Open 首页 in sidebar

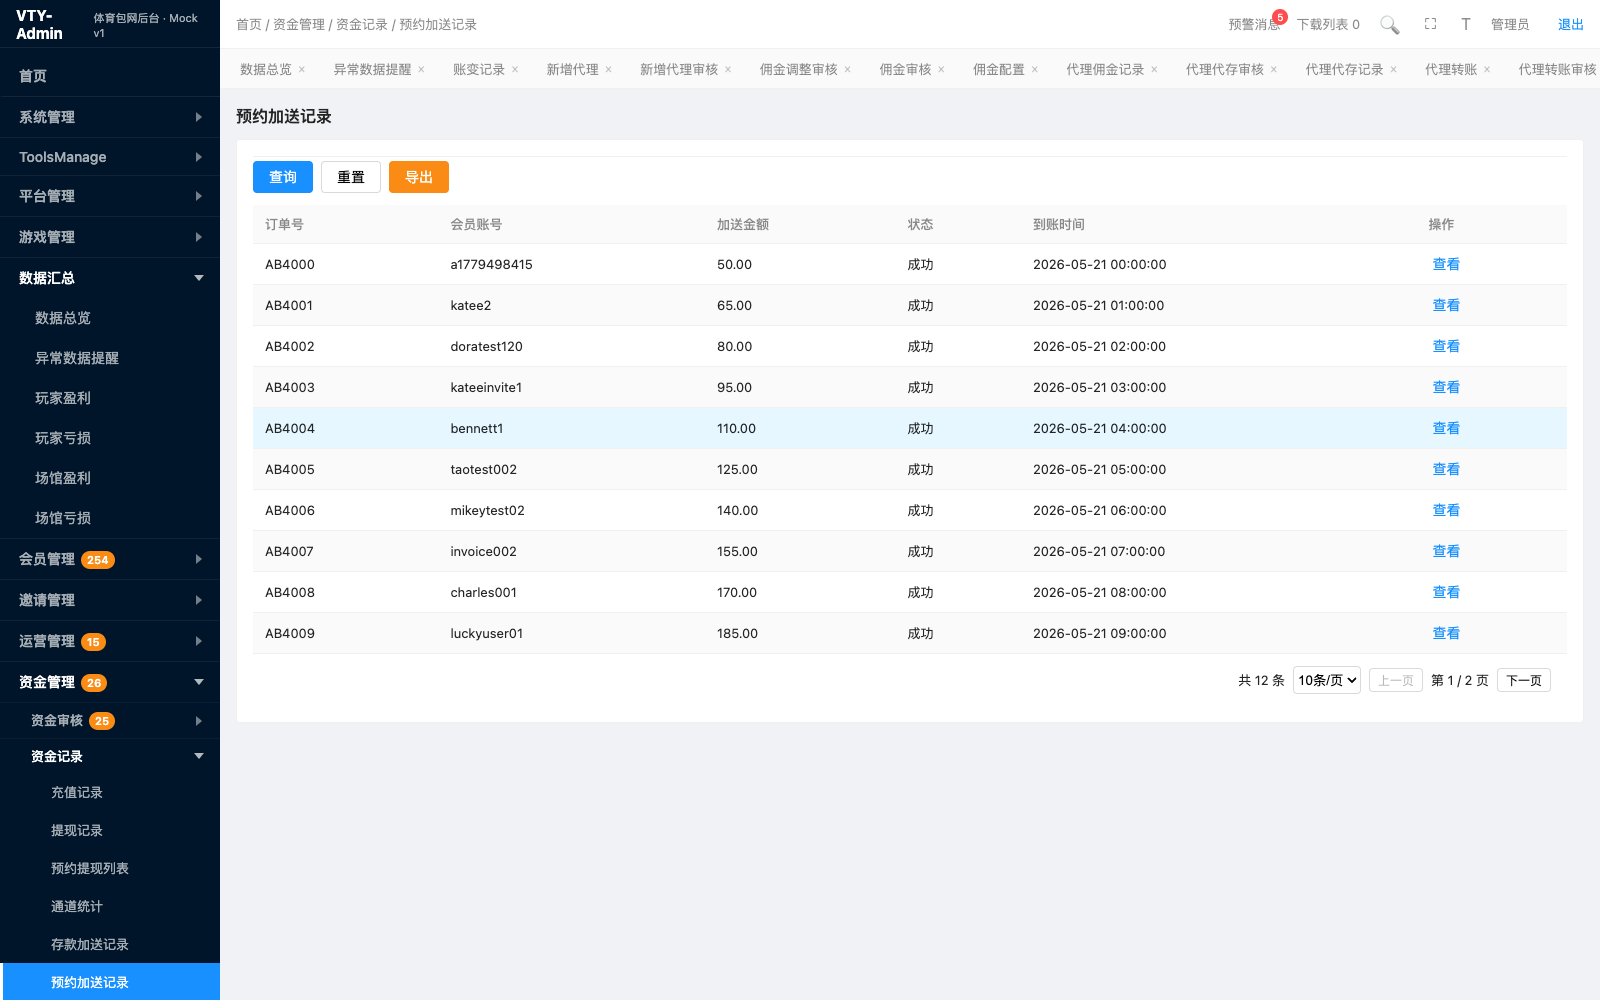pyautogui.click(x=110, y=76)
